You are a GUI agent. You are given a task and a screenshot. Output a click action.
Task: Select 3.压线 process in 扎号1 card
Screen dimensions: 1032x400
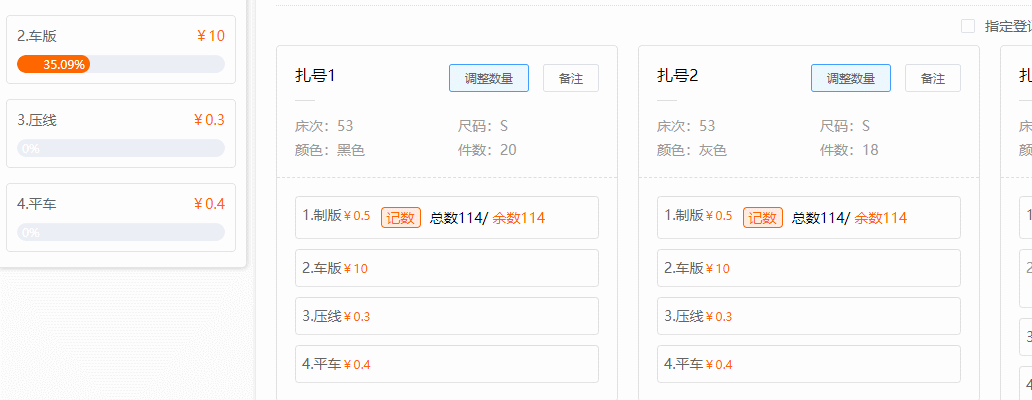pyautogui.click(x=446, y=316)
